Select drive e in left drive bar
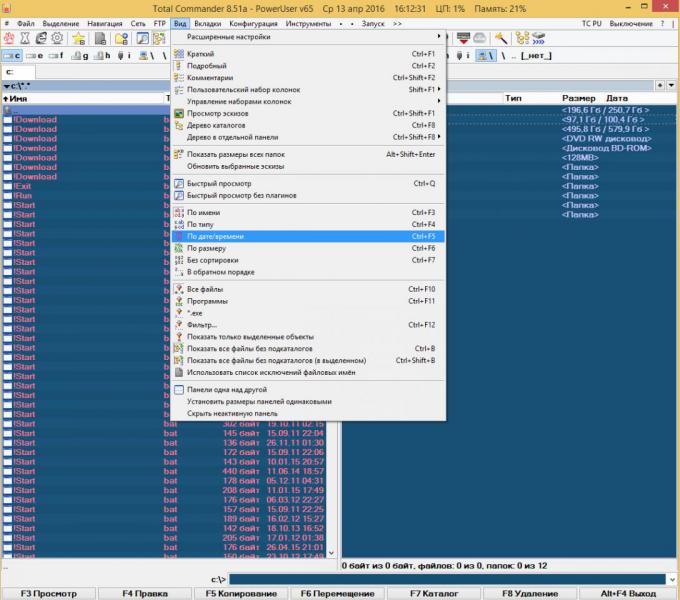 pyautogui.click(x=34, y=55)
